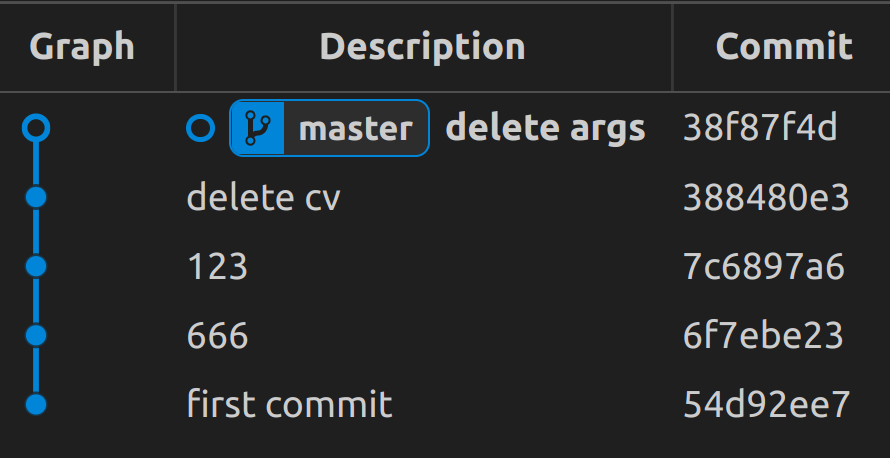Click the graph dot for first commit
Screen dimensions: 890x458
click(36, 405)
